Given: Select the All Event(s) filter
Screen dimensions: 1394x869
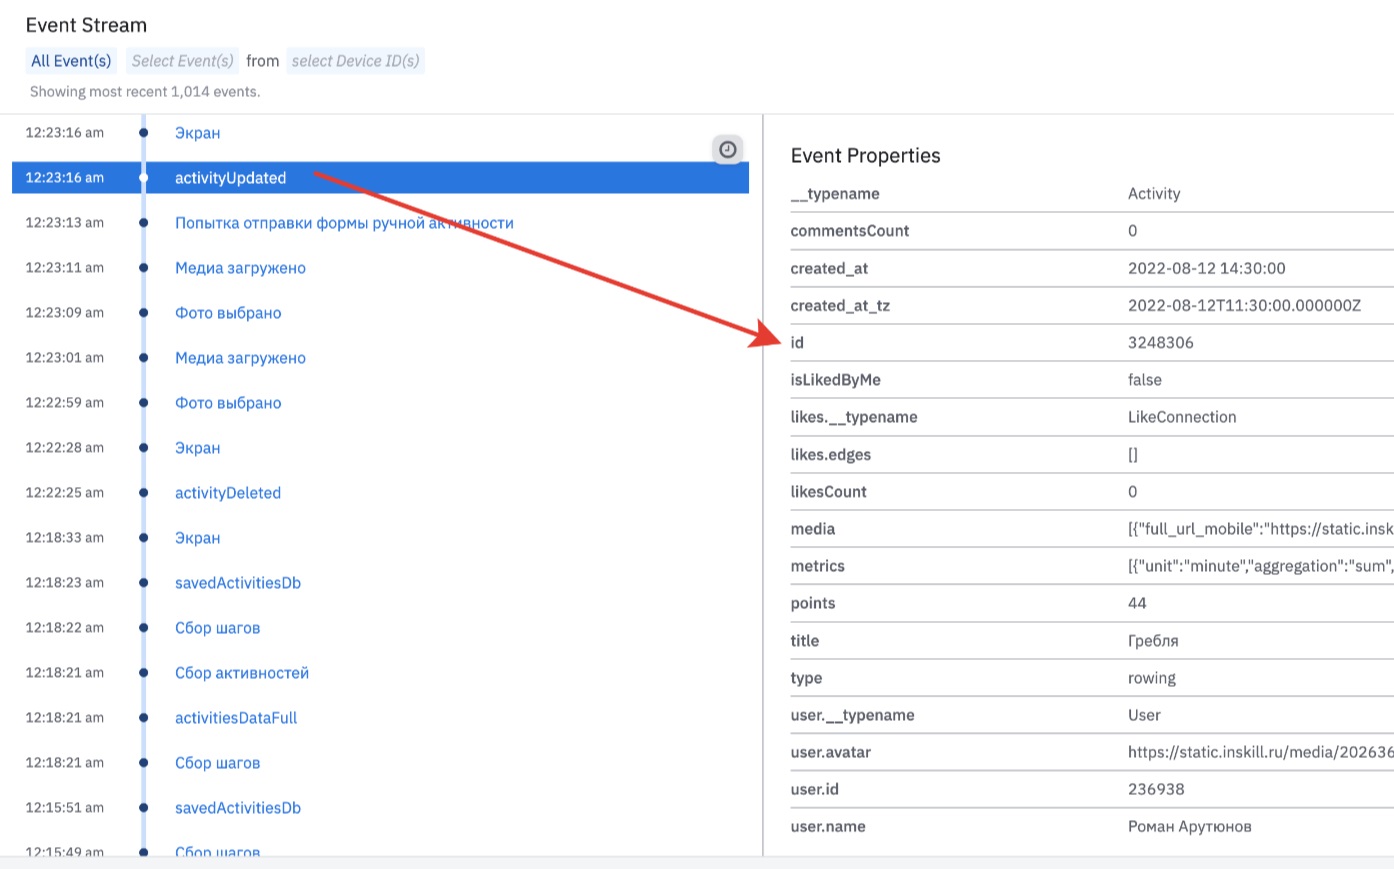Looking at the screenshot, I should point(71,61).
